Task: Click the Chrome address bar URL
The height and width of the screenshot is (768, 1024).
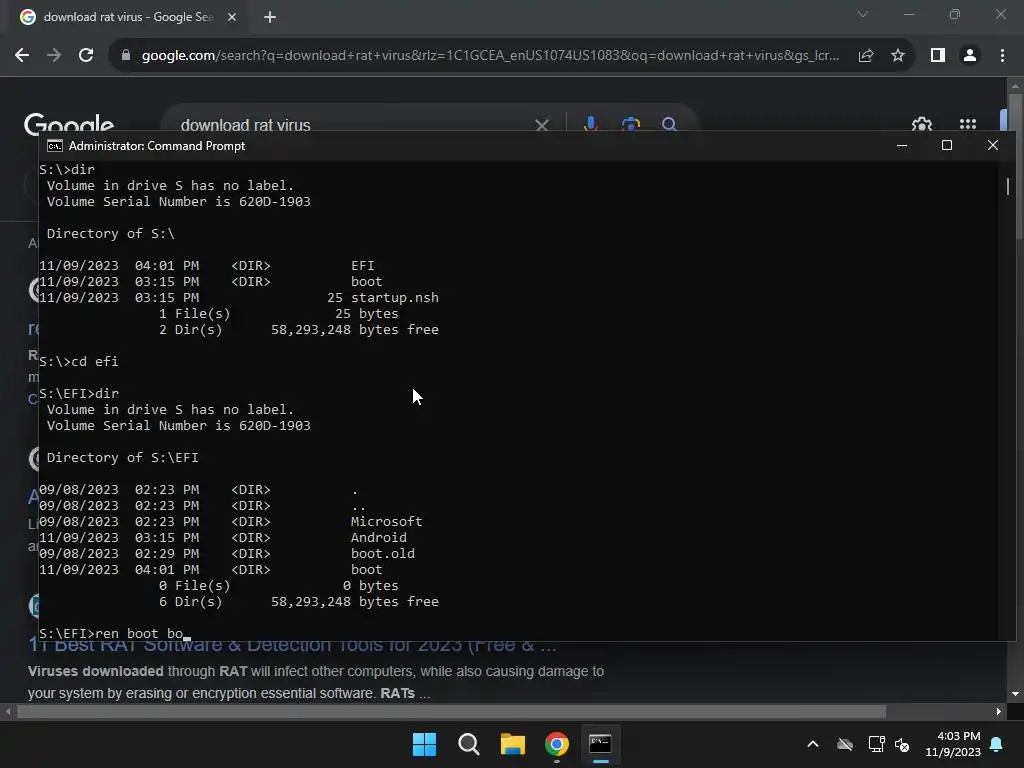Action: 490,56
